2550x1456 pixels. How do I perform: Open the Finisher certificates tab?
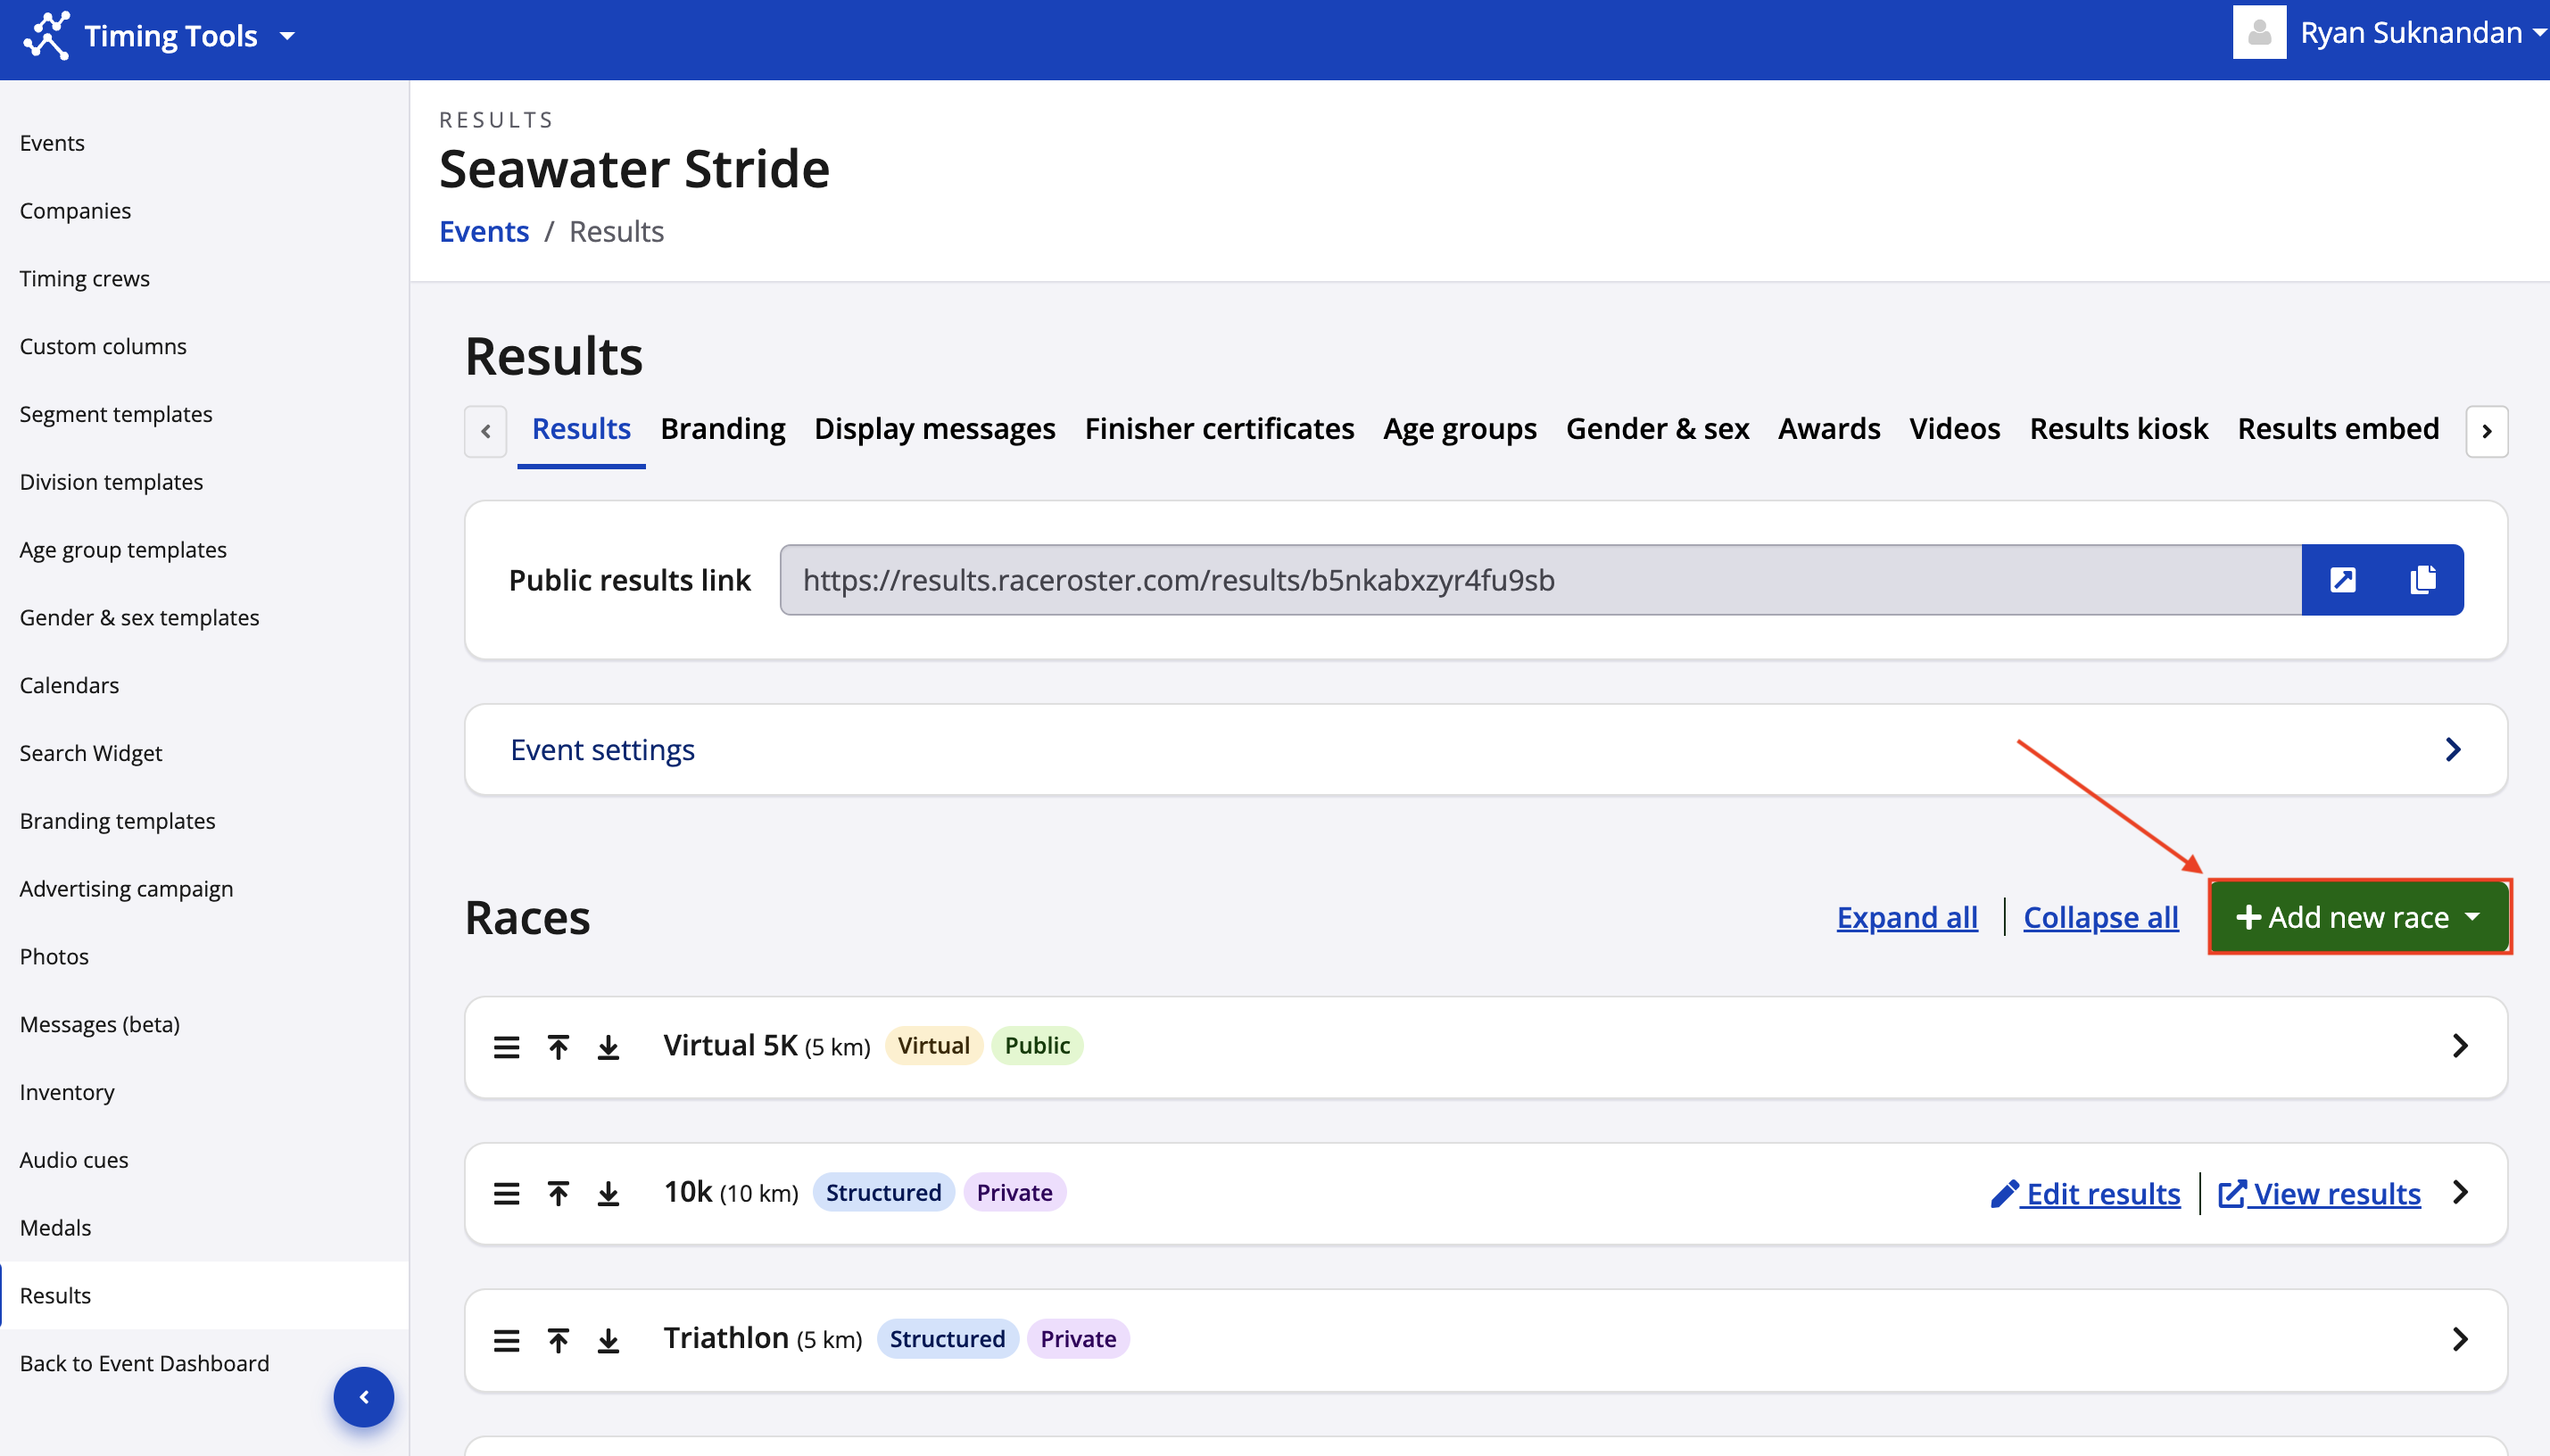point(1218,429)
